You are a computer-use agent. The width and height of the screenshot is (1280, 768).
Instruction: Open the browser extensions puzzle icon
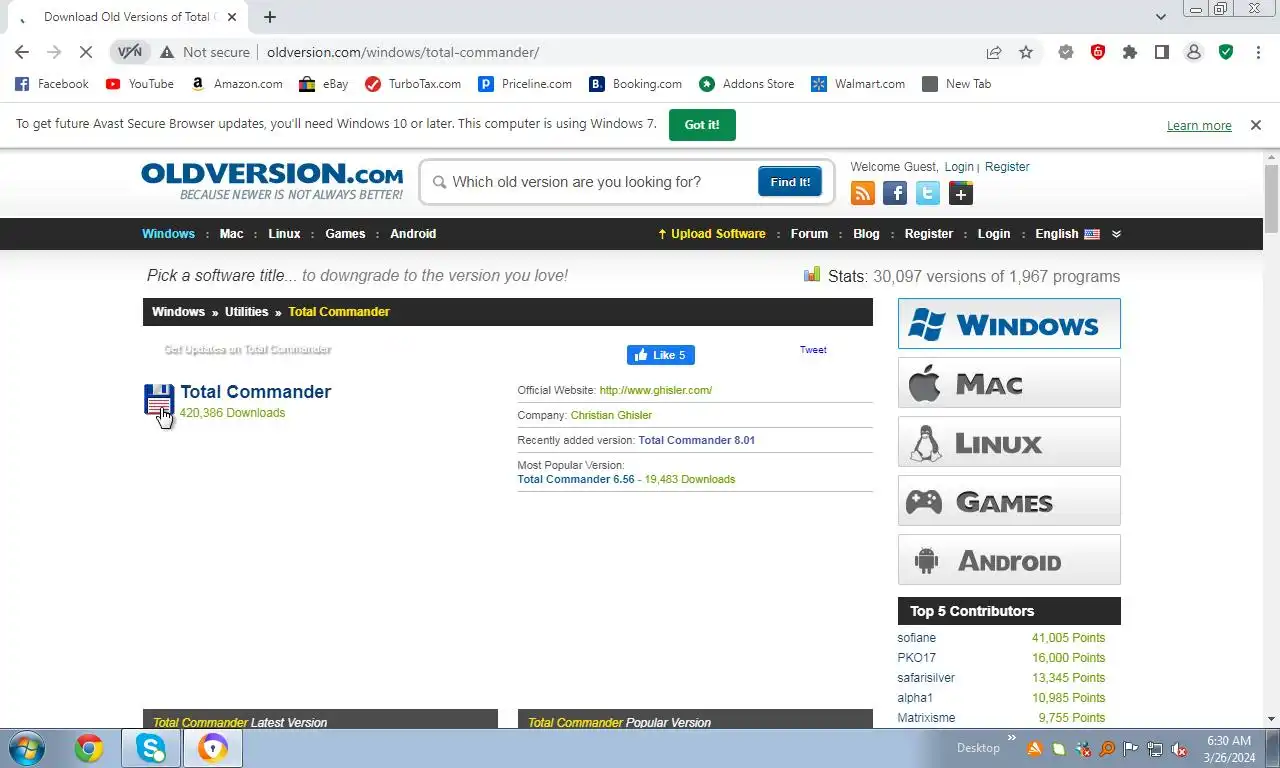pos(1130,52)
